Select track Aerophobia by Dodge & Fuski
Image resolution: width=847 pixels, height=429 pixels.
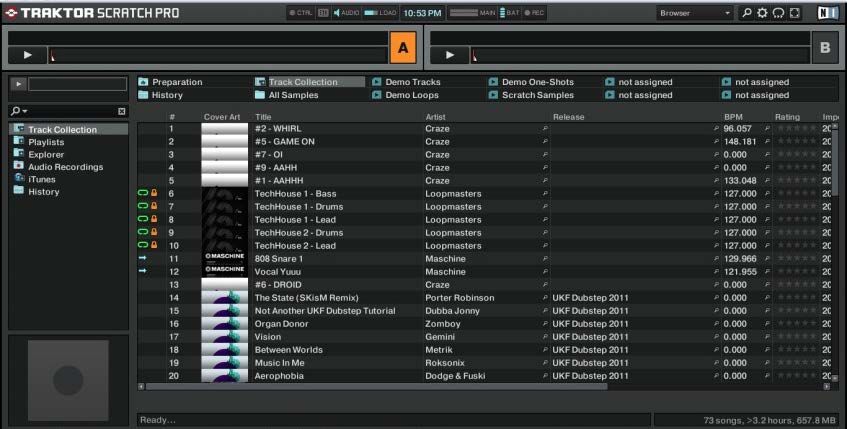click(x=279, y=376)
